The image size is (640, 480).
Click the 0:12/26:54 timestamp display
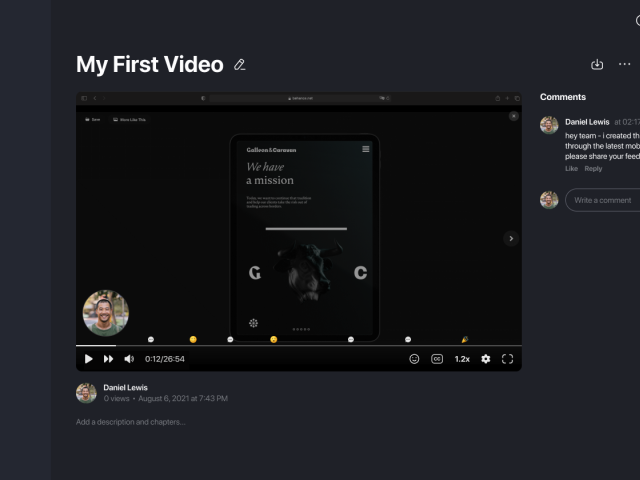[x=164, y=359]
